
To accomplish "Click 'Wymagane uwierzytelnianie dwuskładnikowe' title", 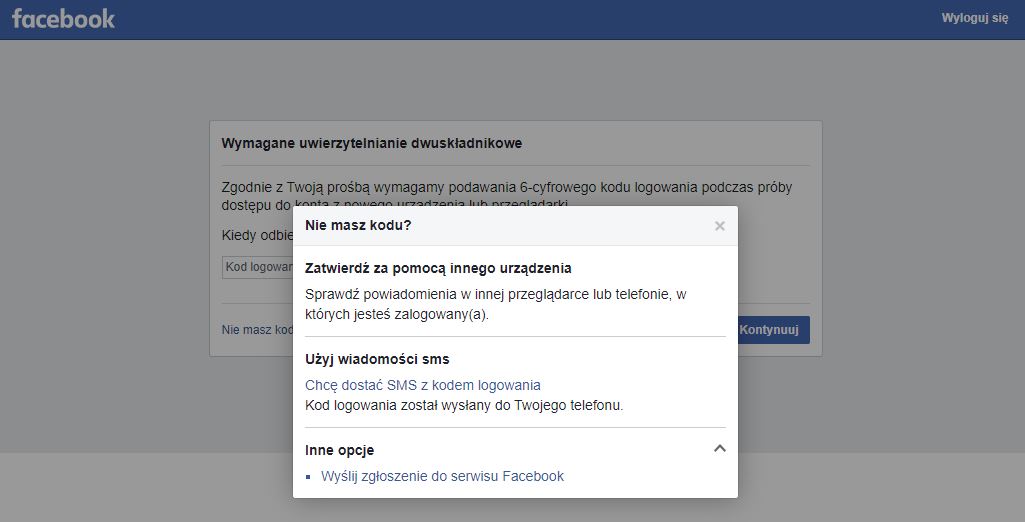I will (x=371, y=143).
